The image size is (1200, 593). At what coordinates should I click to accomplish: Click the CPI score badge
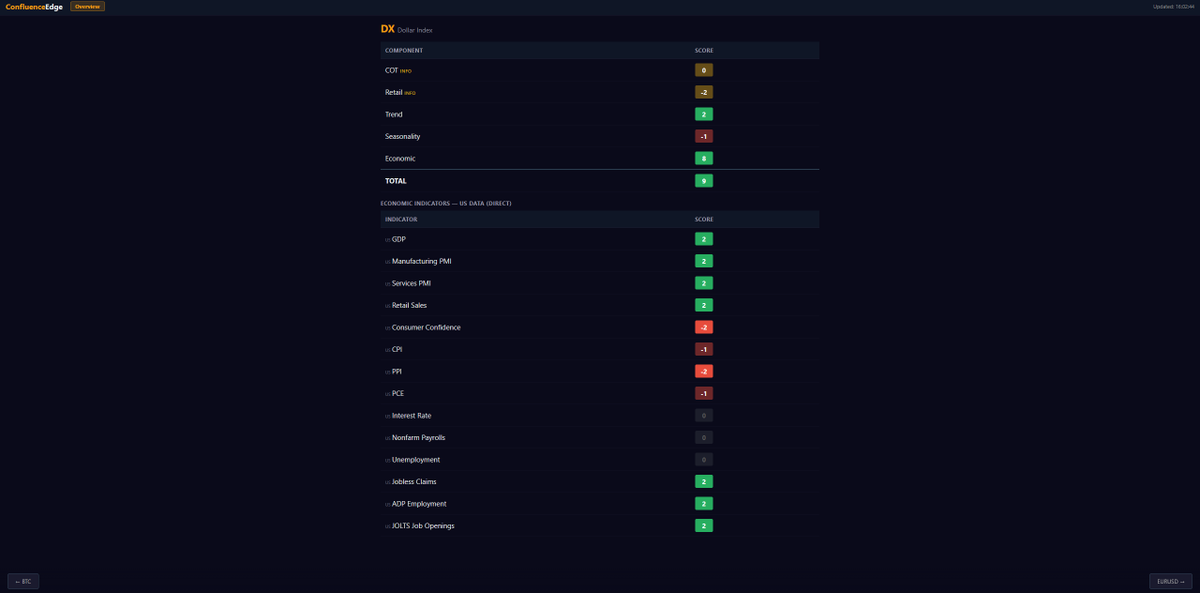[x=704, y=349]
